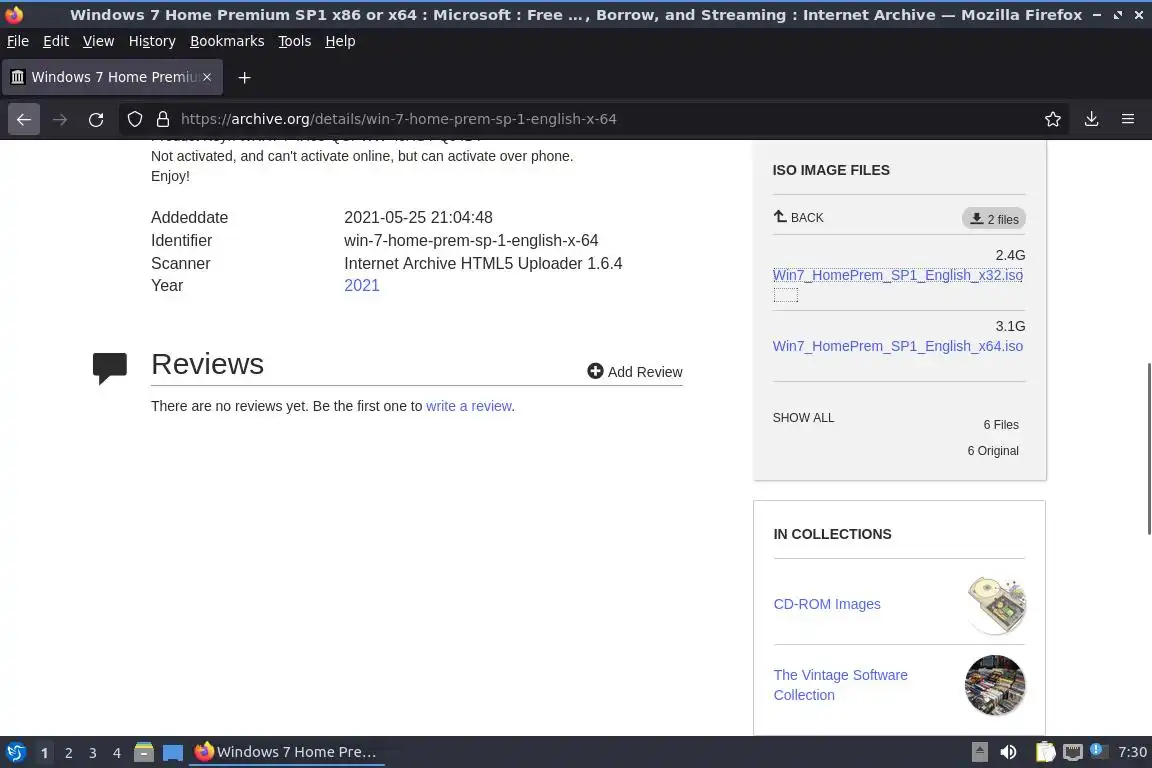1152x768 pixels.
Task: Open the View menu
Action: [x=98, y=41]
